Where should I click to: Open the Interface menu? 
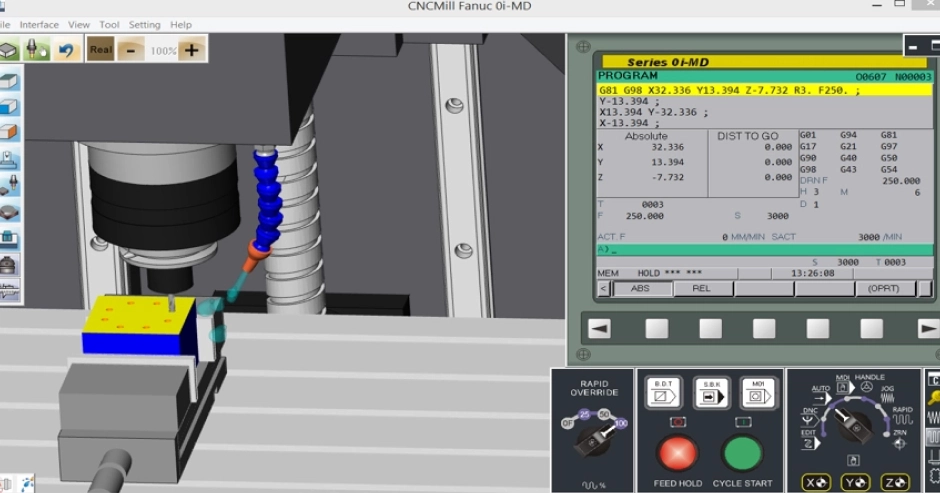tap(39, 25)
